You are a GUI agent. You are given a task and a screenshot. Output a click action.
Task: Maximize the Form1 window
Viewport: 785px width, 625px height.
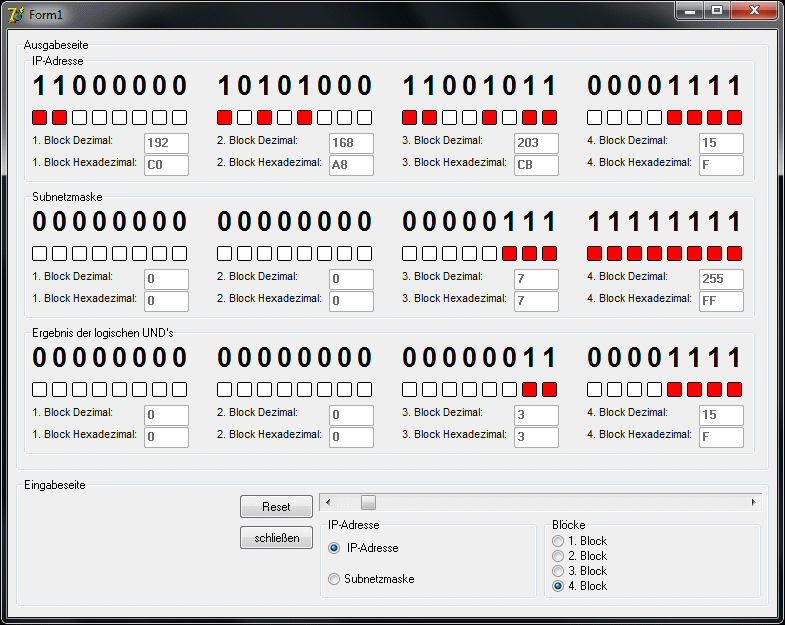[717, 11]
